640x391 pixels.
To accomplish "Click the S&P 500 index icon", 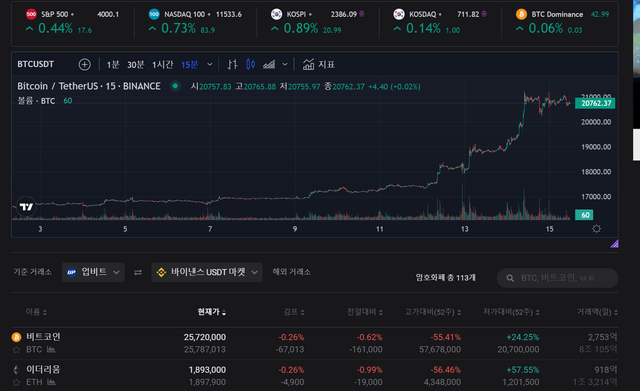I will point(31,14).
